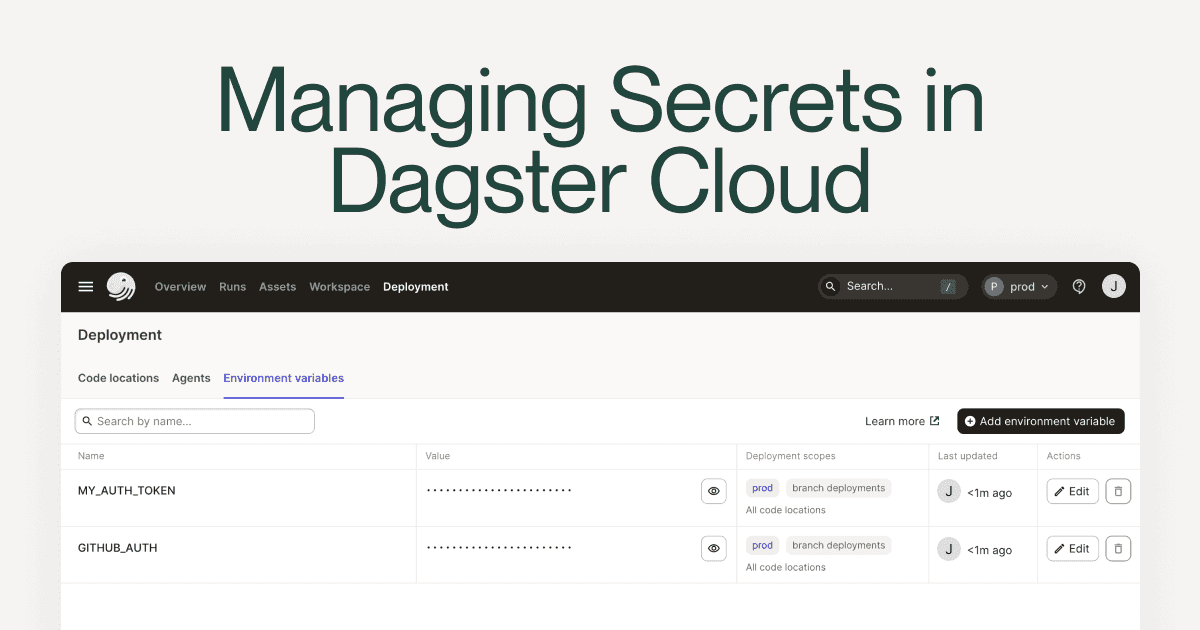Focus the Search by name field

coord(195,421)
